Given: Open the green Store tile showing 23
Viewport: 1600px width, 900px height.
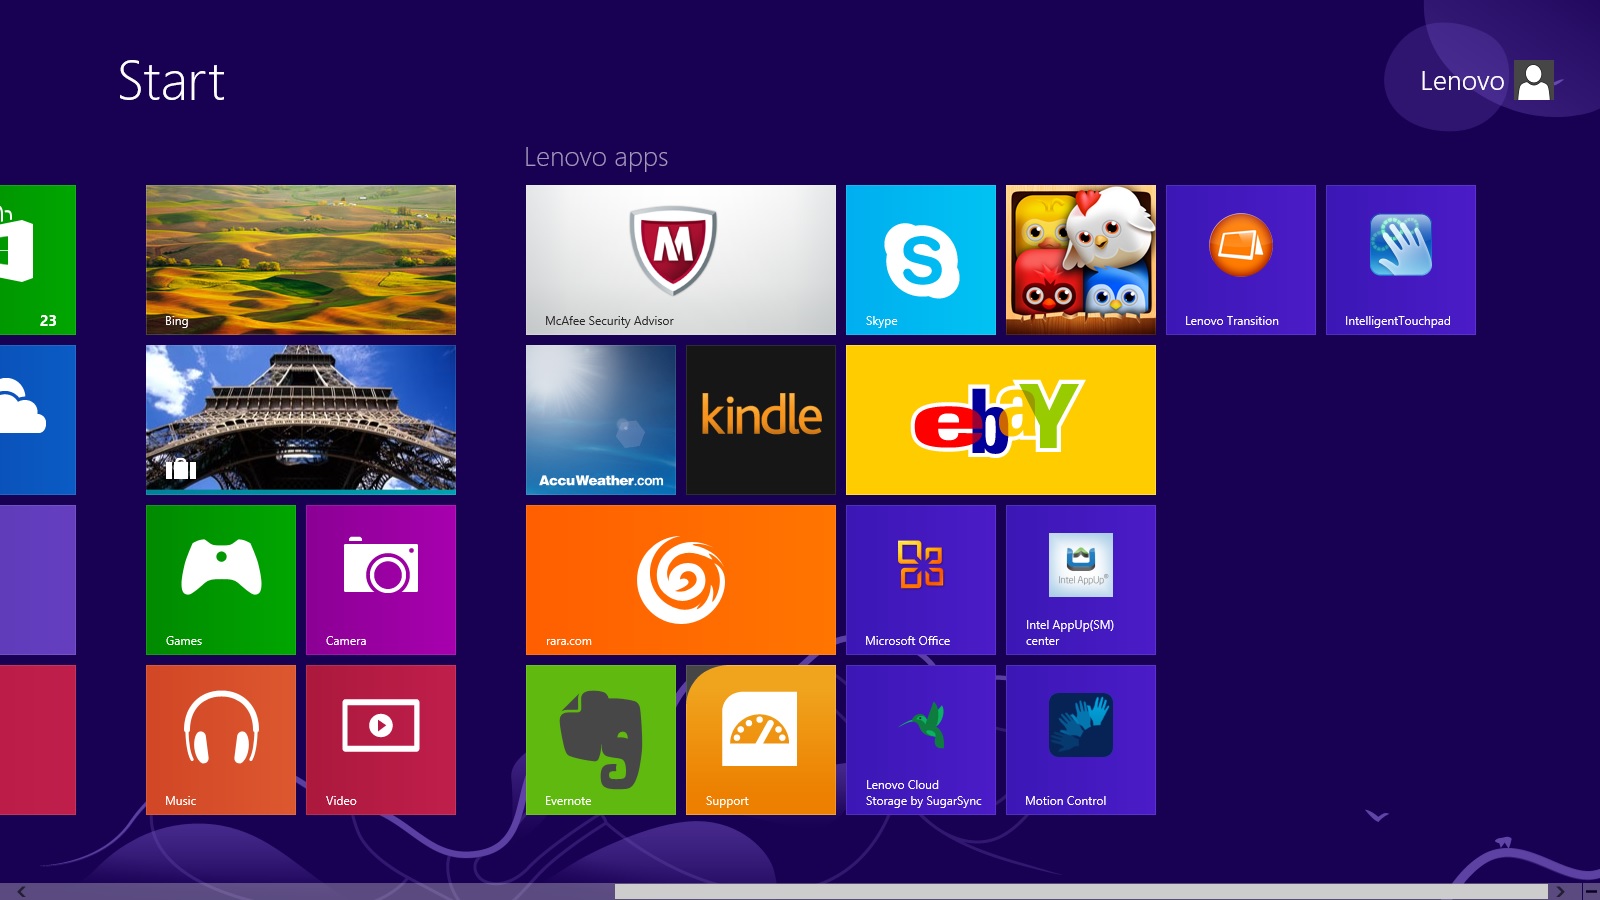Looking at the screenshot, I should [x=38, y=260].
